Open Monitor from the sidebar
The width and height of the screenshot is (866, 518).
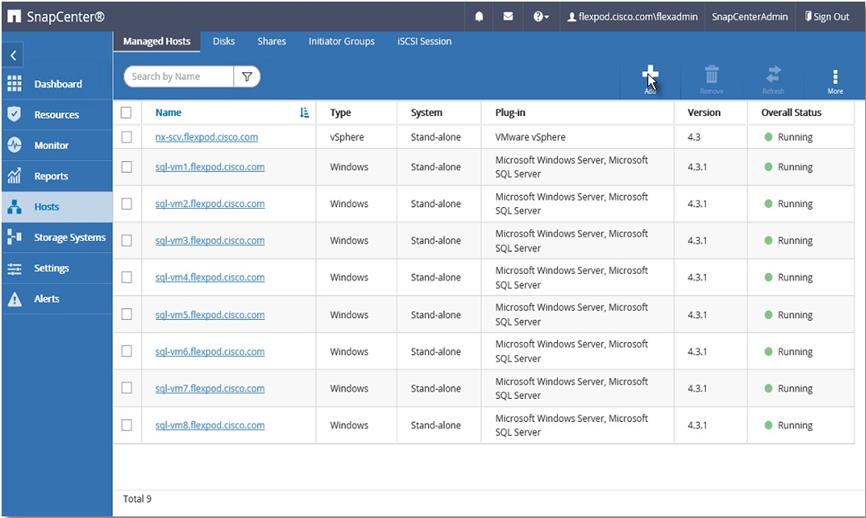coord(57,145)
